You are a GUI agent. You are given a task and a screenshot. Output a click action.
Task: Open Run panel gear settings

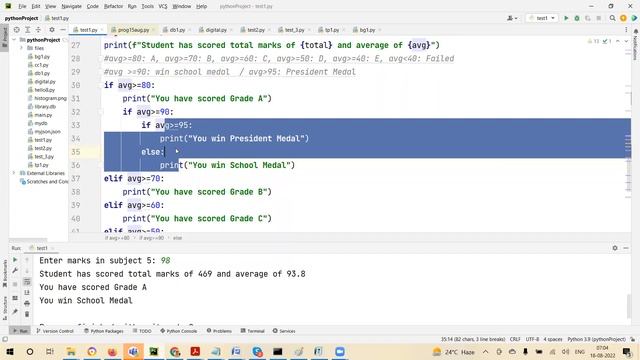click(x=615, y=248)
